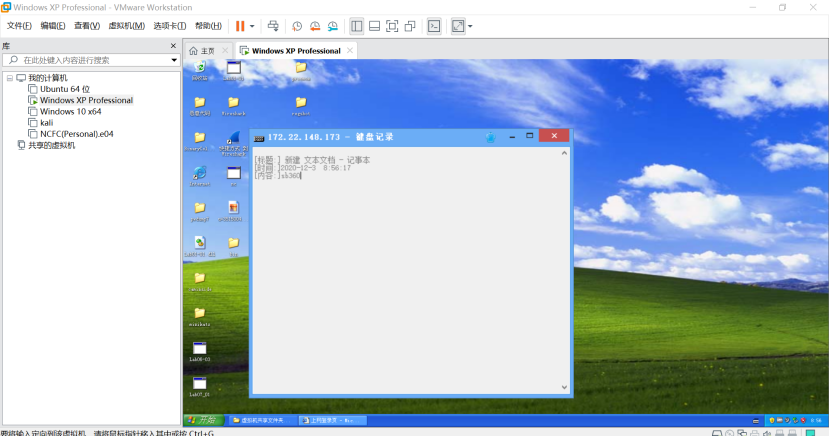The image size is (830, 437).
Task: Open the Recycle Bin desktop icon
Action: (200, 70)
